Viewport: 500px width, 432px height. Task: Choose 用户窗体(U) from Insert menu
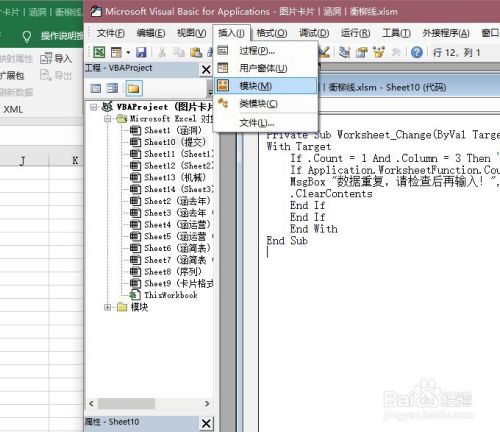coord(265,68)
